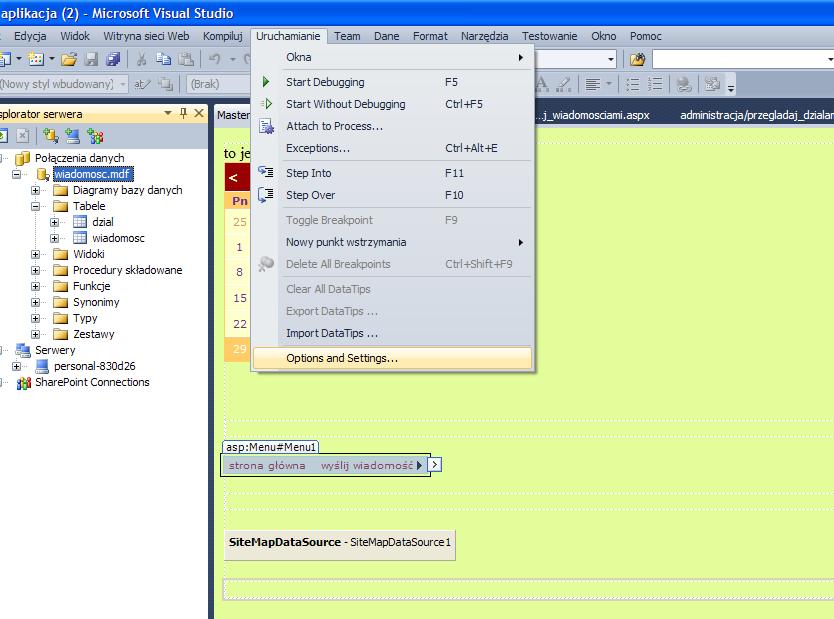Click the text alignment icon
The image size is (834, 619).
pyautogui.click(x=593, y=84)
